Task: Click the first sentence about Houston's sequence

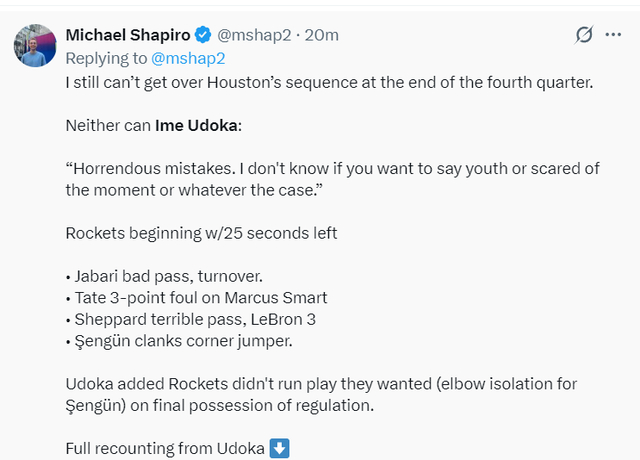Action: 329,82
